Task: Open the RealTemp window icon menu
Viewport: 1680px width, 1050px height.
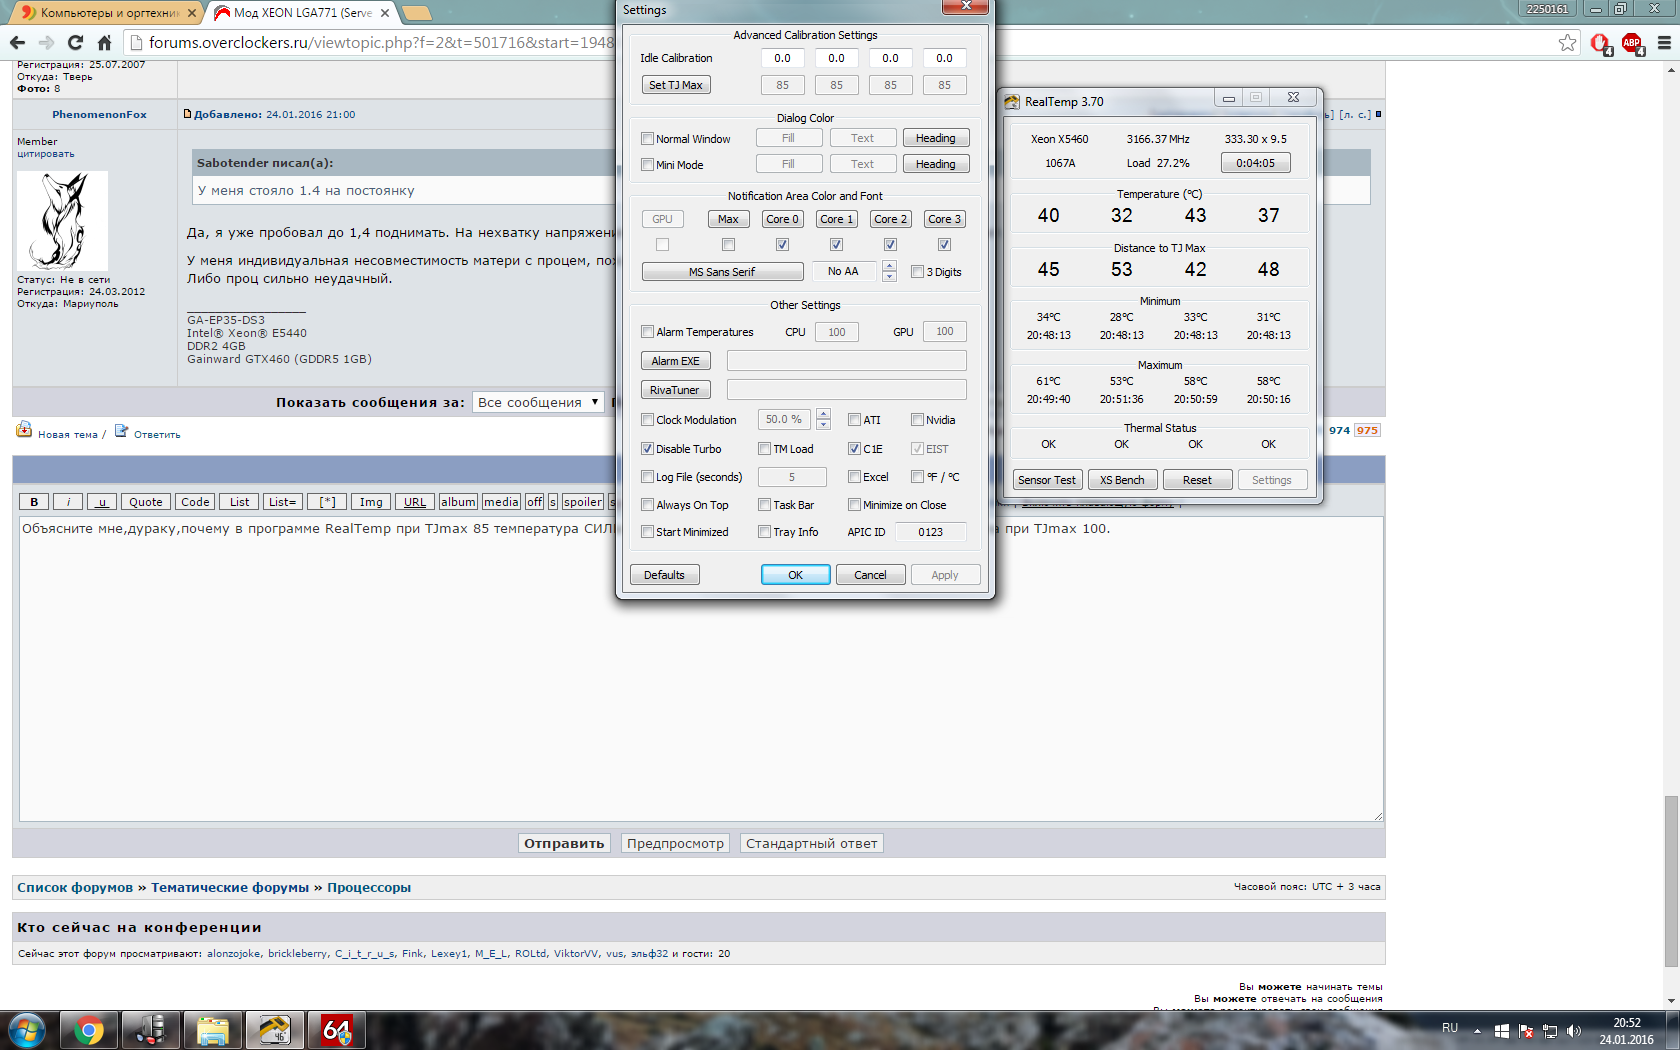Action: (x=1012, y=101)
